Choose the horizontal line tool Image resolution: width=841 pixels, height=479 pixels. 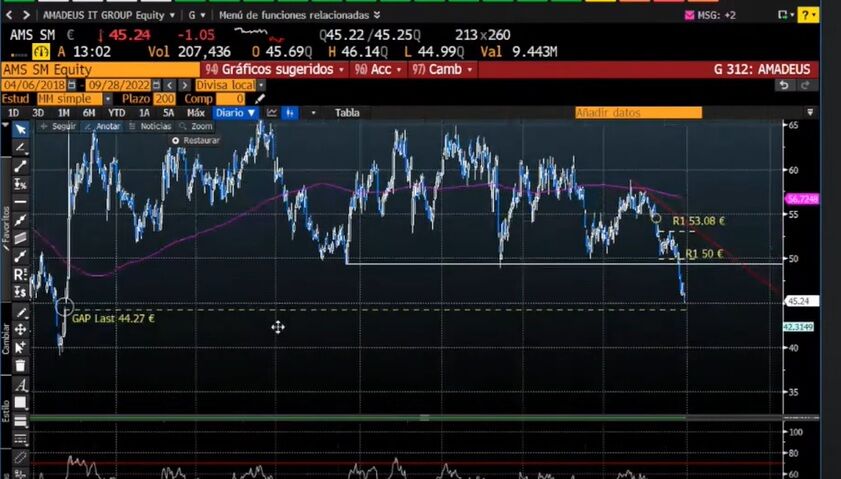point(20,202)
